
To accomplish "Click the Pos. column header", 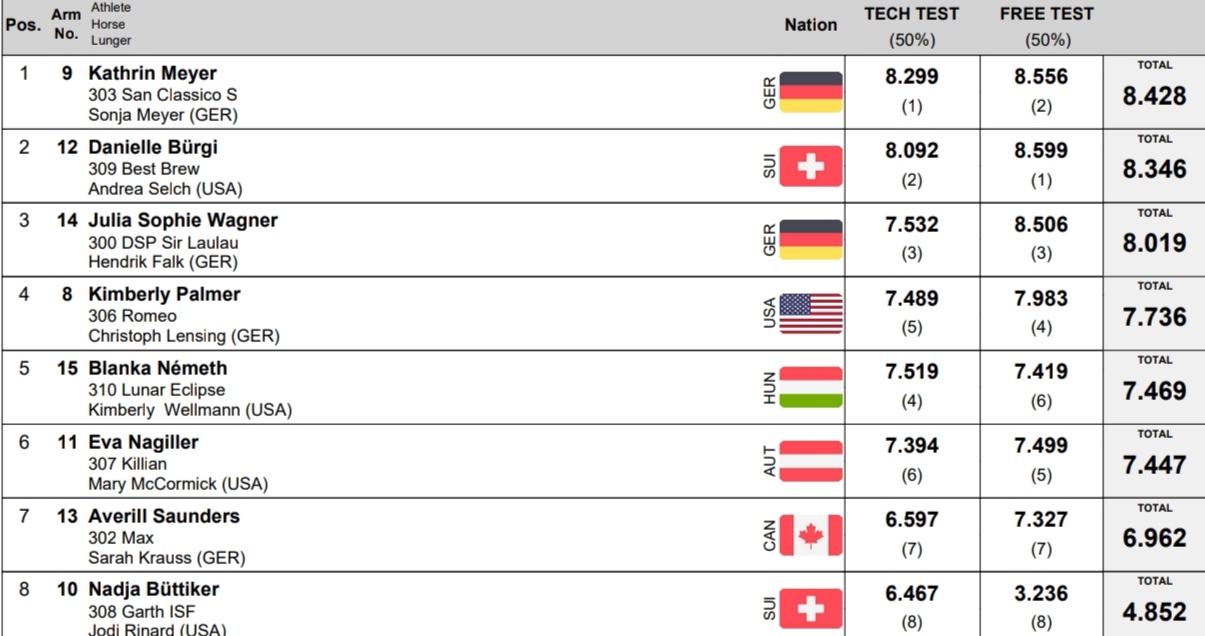I will (x=23, y=24).
